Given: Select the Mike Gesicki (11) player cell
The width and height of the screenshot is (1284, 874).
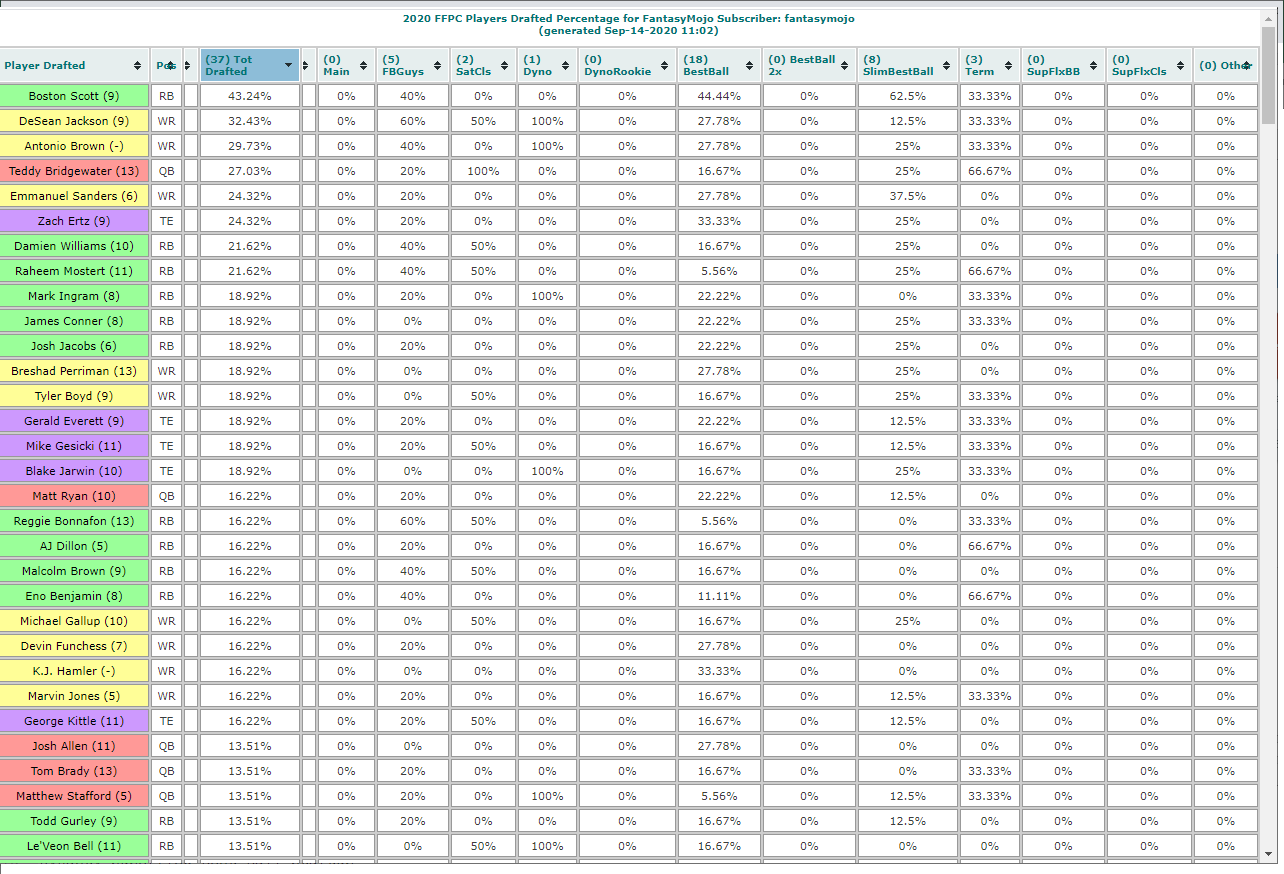Looking at the screenshot, I should [74, 446].
